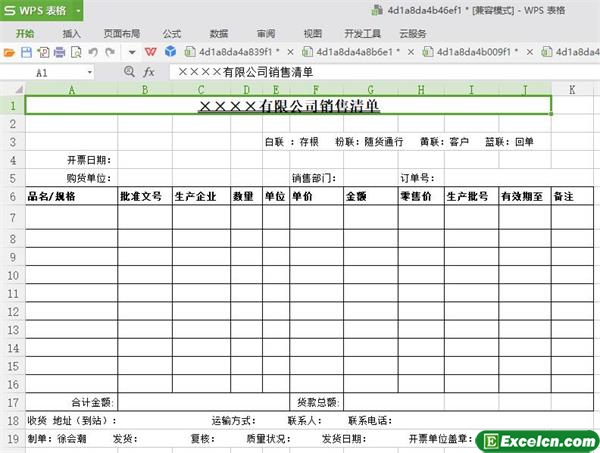Click the magnifier icon beside formula bar
This screenshot has height=453, width=600.
[129, 72]
